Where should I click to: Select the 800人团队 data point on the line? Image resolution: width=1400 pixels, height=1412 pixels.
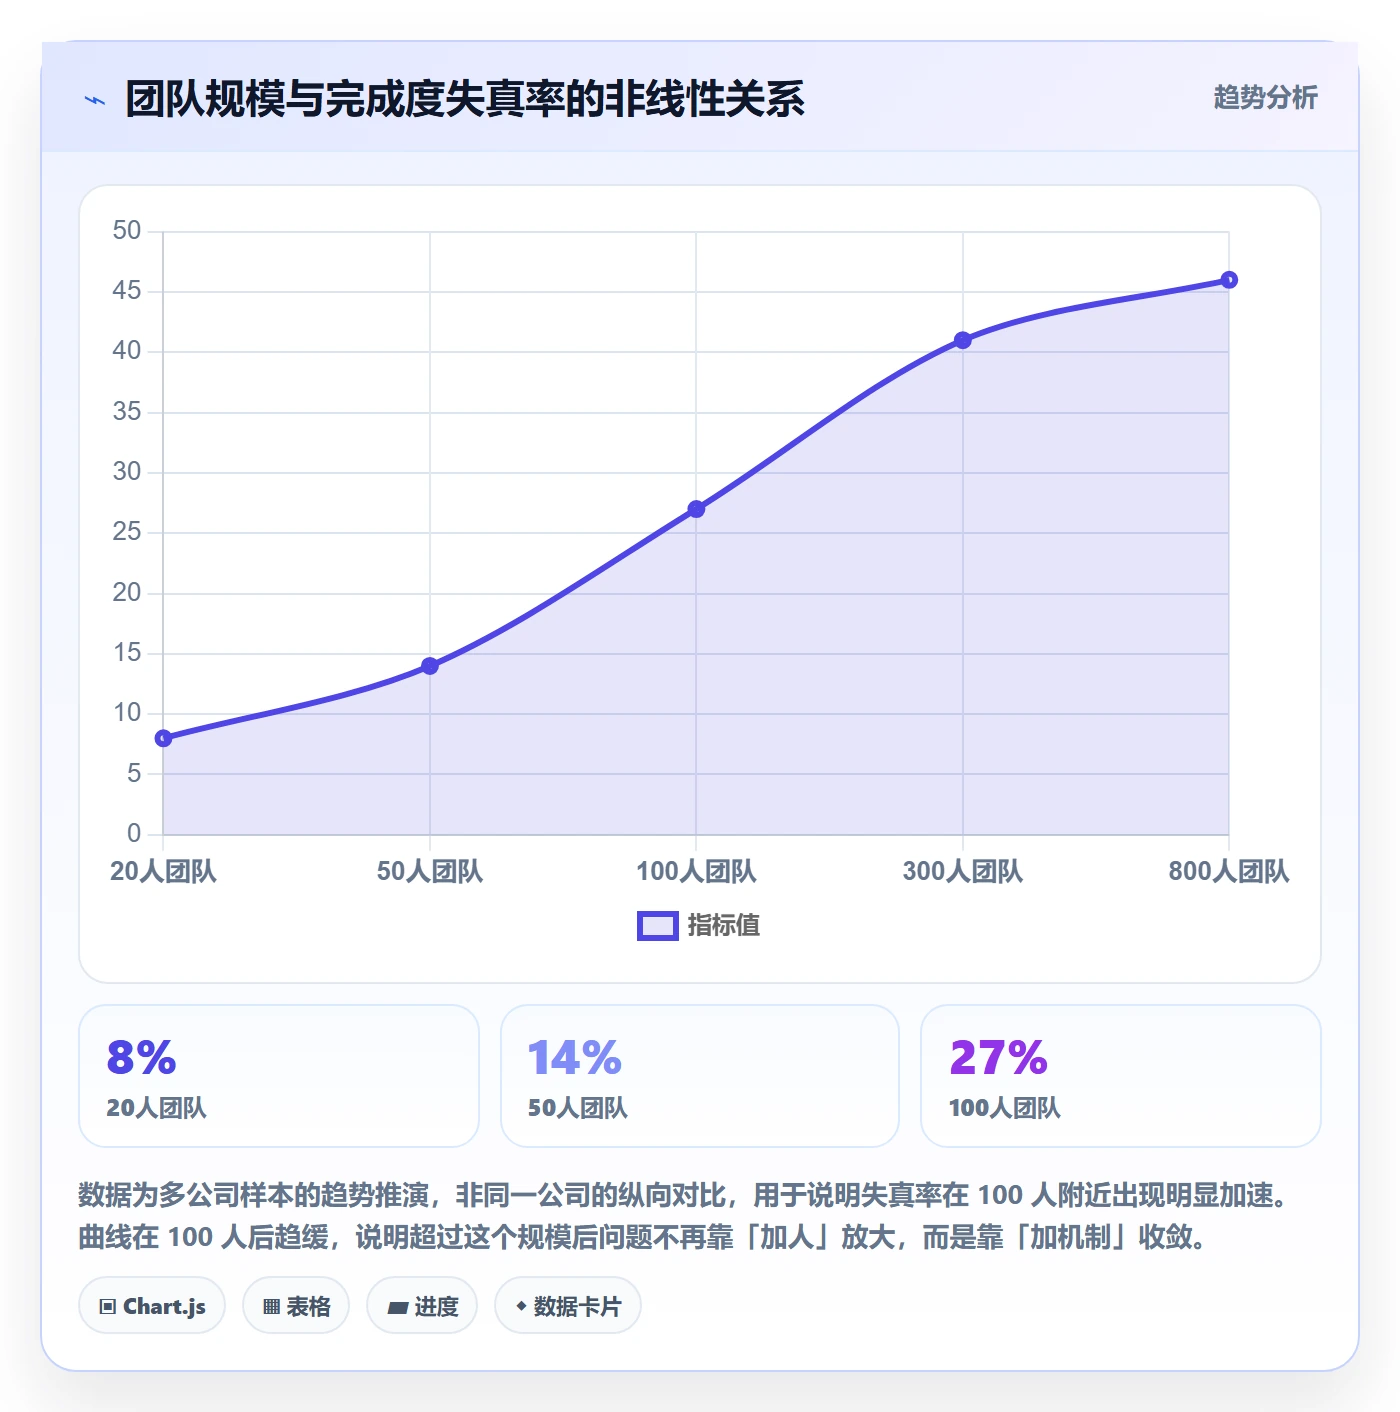(1229, 280)
